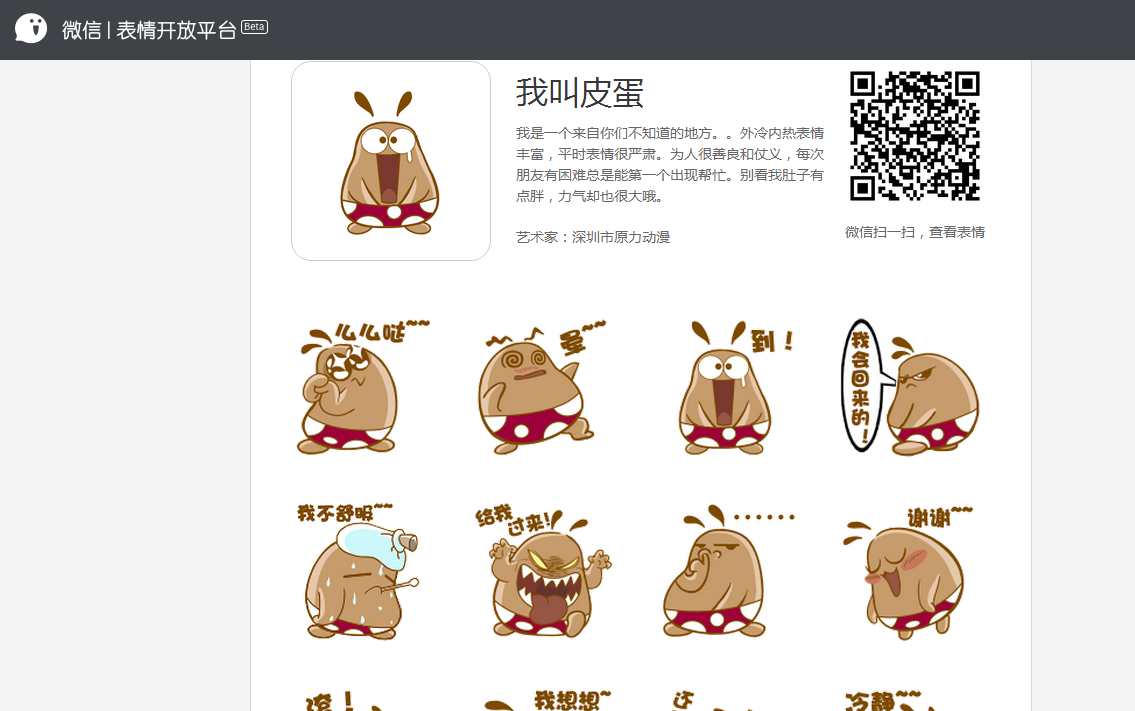Click the description paragraph starting 我是一个来自
The image size is (1135, 711).
pyautogui.click(x=670, y=164)
